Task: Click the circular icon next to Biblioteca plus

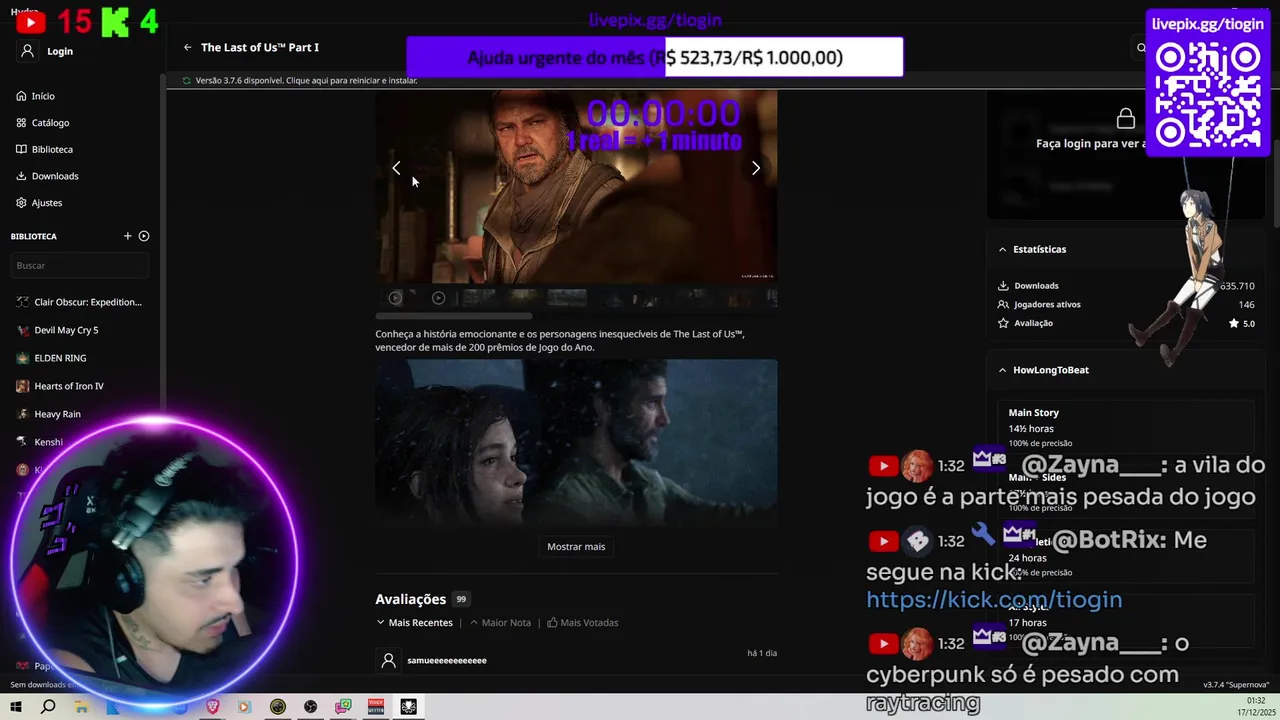Action: pos(144,236)
